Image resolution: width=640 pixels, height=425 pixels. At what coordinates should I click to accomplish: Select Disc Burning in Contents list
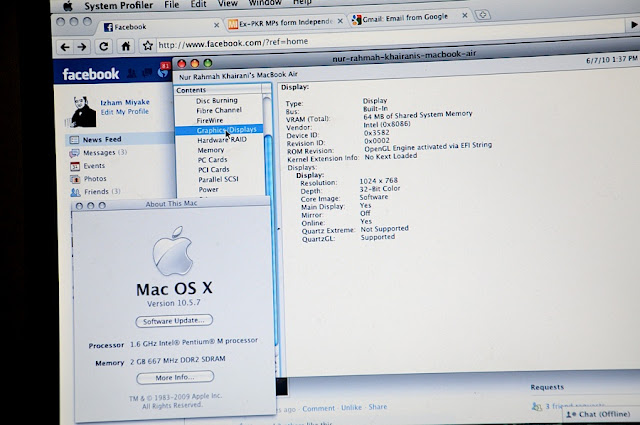(x=216, y=100)
